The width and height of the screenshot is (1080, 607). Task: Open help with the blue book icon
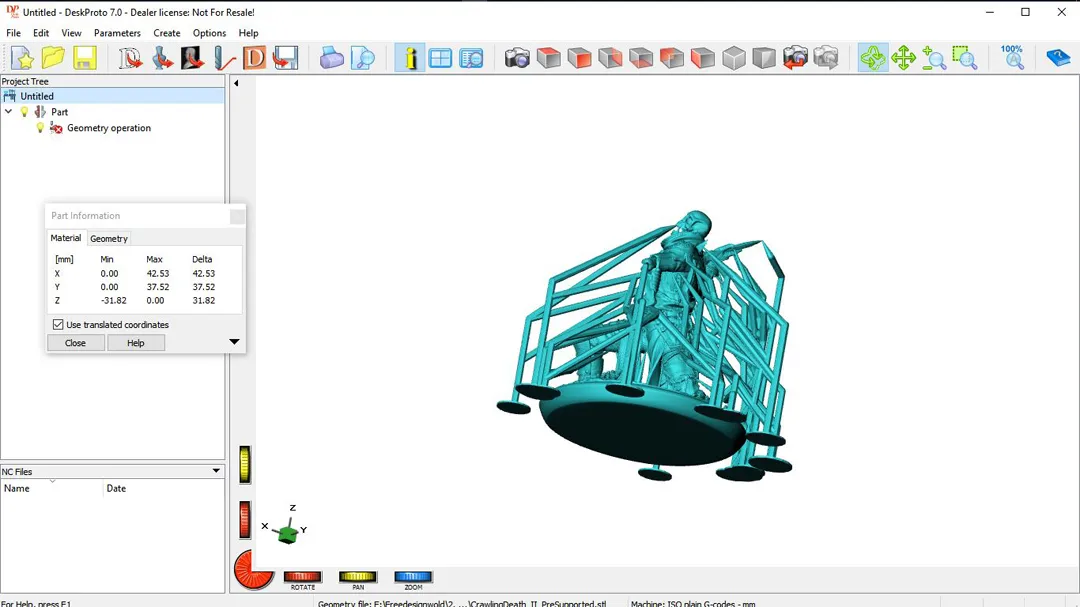point(1058,58)
